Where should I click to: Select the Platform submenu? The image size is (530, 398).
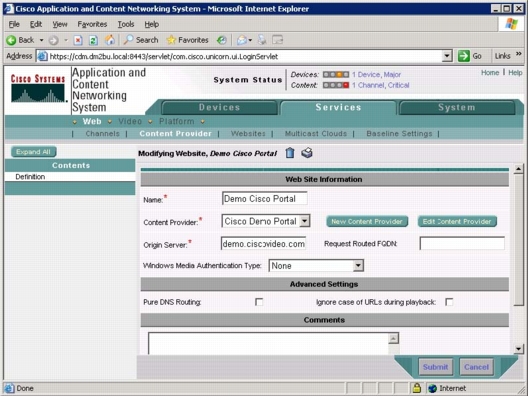177,121
